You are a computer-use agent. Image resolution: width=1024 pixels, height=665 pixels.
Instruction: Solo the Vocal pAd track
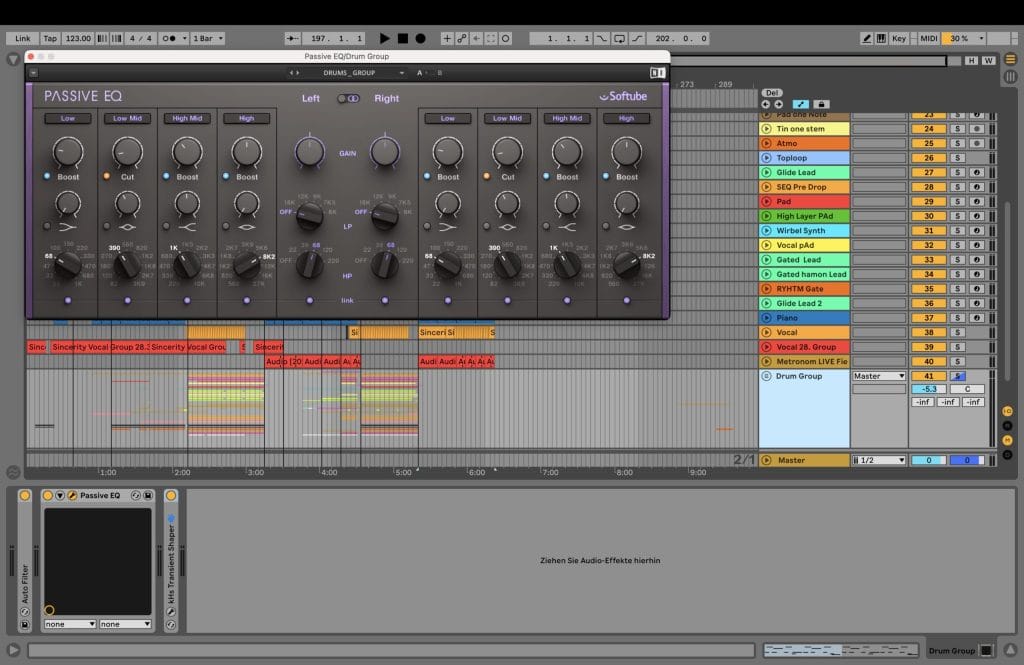[x=957, y=246]
